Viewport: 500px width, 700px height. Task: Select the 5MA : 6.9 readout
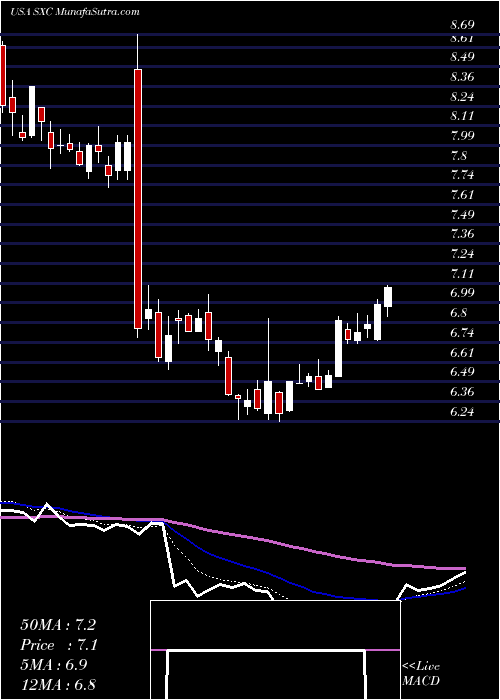pyautogui.click(x=54, y=664)
